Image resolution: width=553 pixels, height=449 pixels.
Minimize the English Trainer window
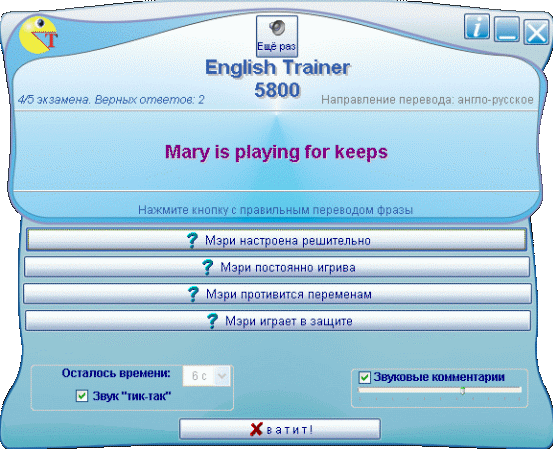pos(507,30)
